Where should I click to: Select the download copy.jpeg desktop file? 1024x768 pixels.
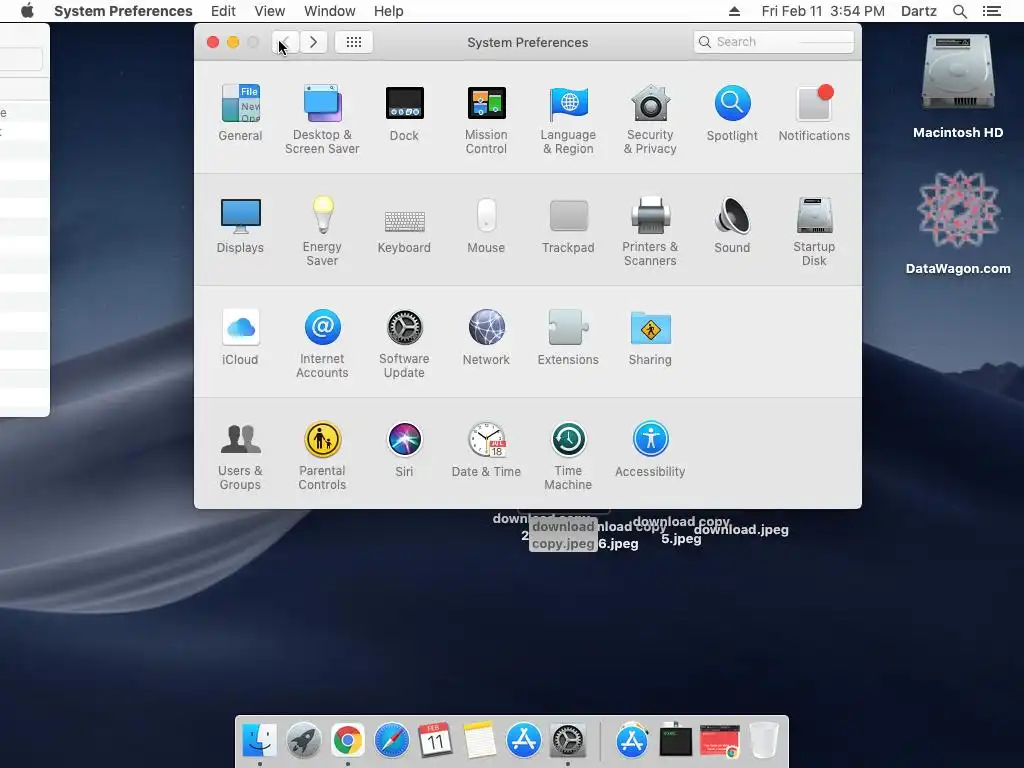tap(563, 535)
